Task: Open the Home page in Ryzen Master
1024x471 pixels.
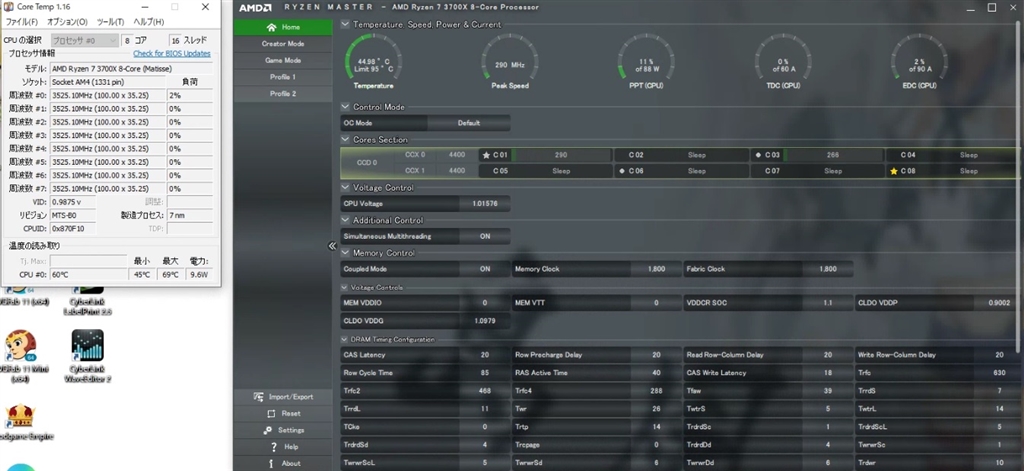Action: pos(283,27)
